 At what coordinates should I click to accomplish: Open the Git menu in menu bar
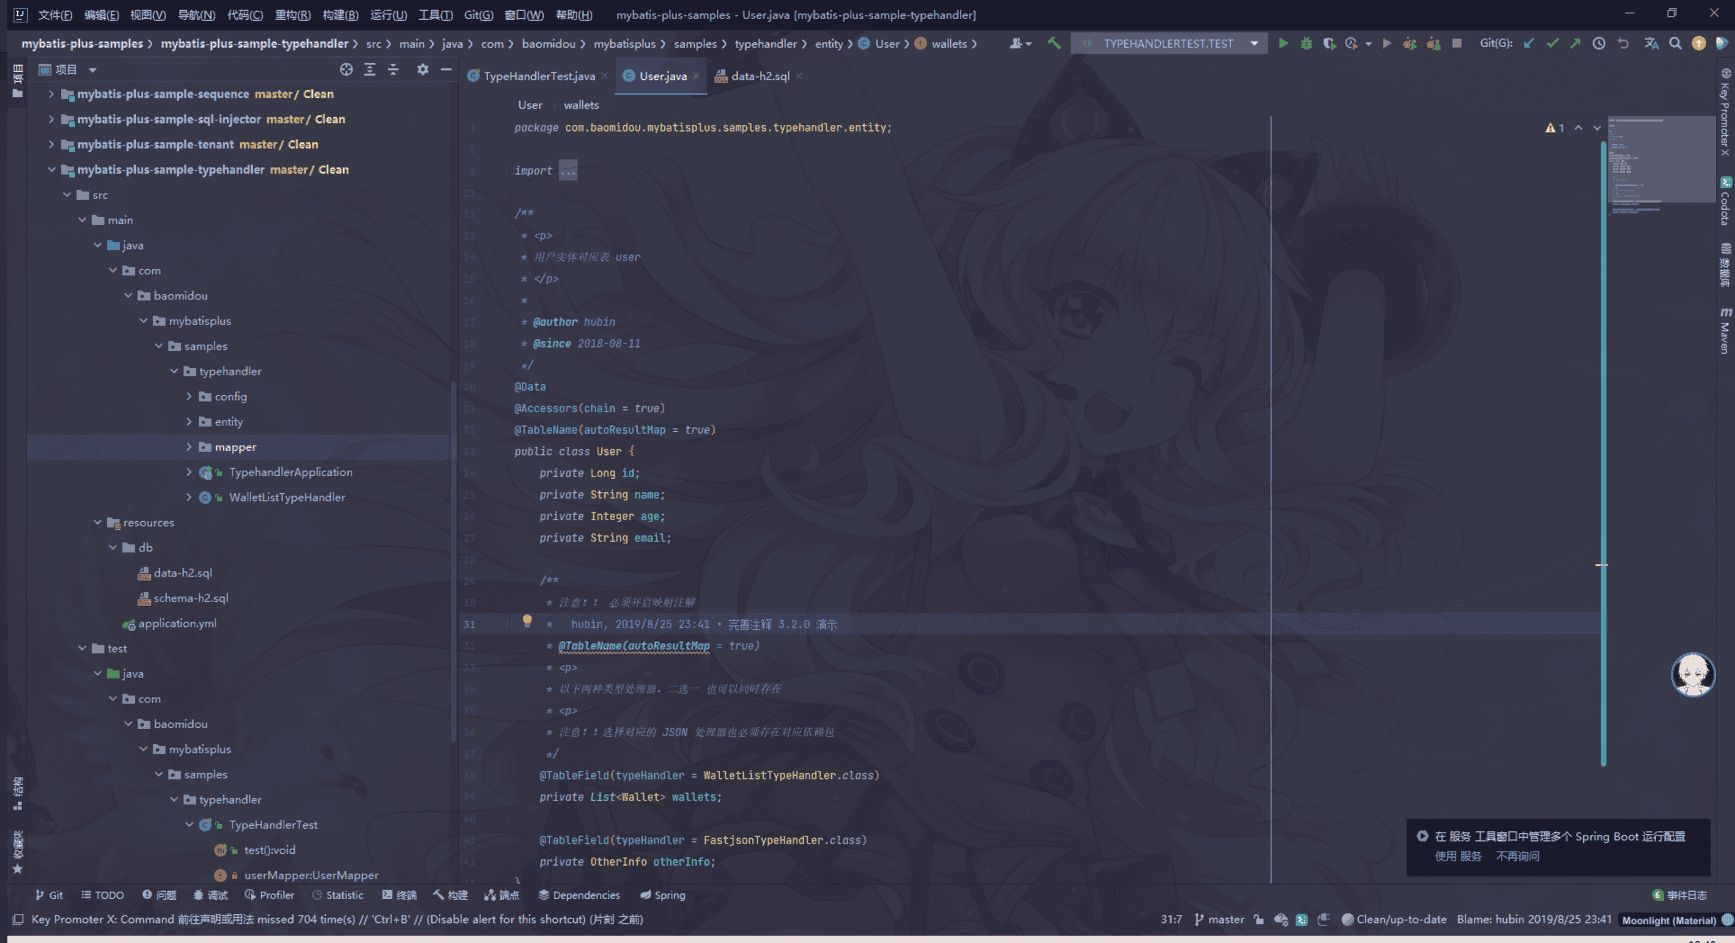click(478, 15)
